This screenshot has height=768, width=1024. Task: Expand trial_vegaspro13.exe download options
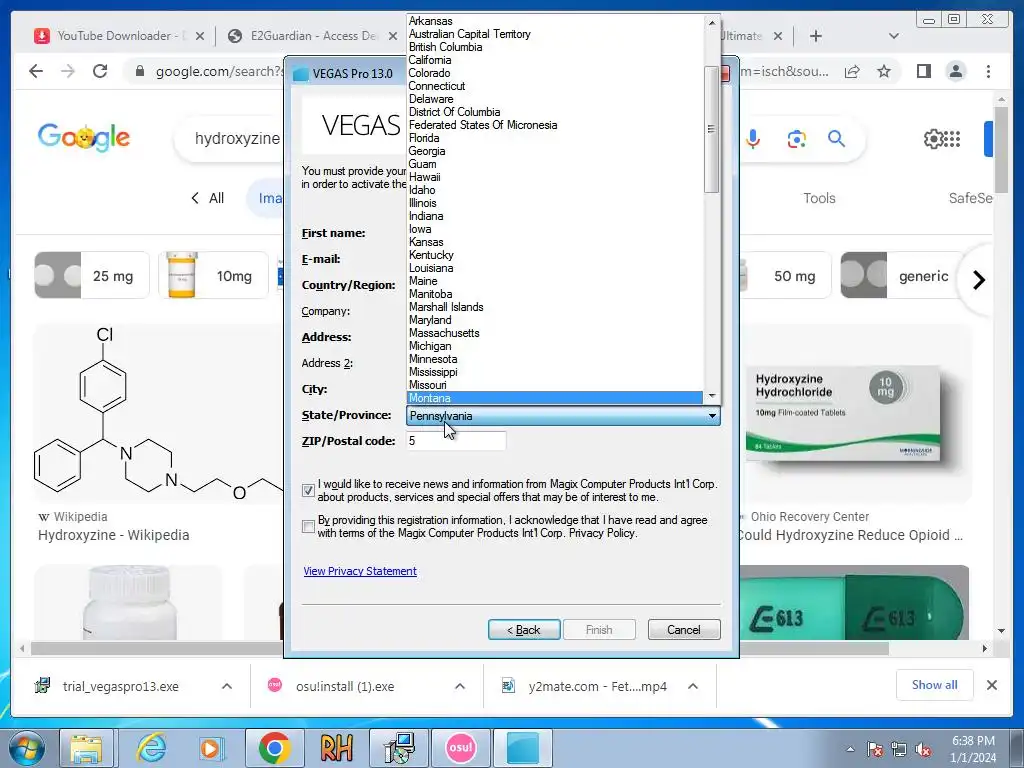[227, 686]
